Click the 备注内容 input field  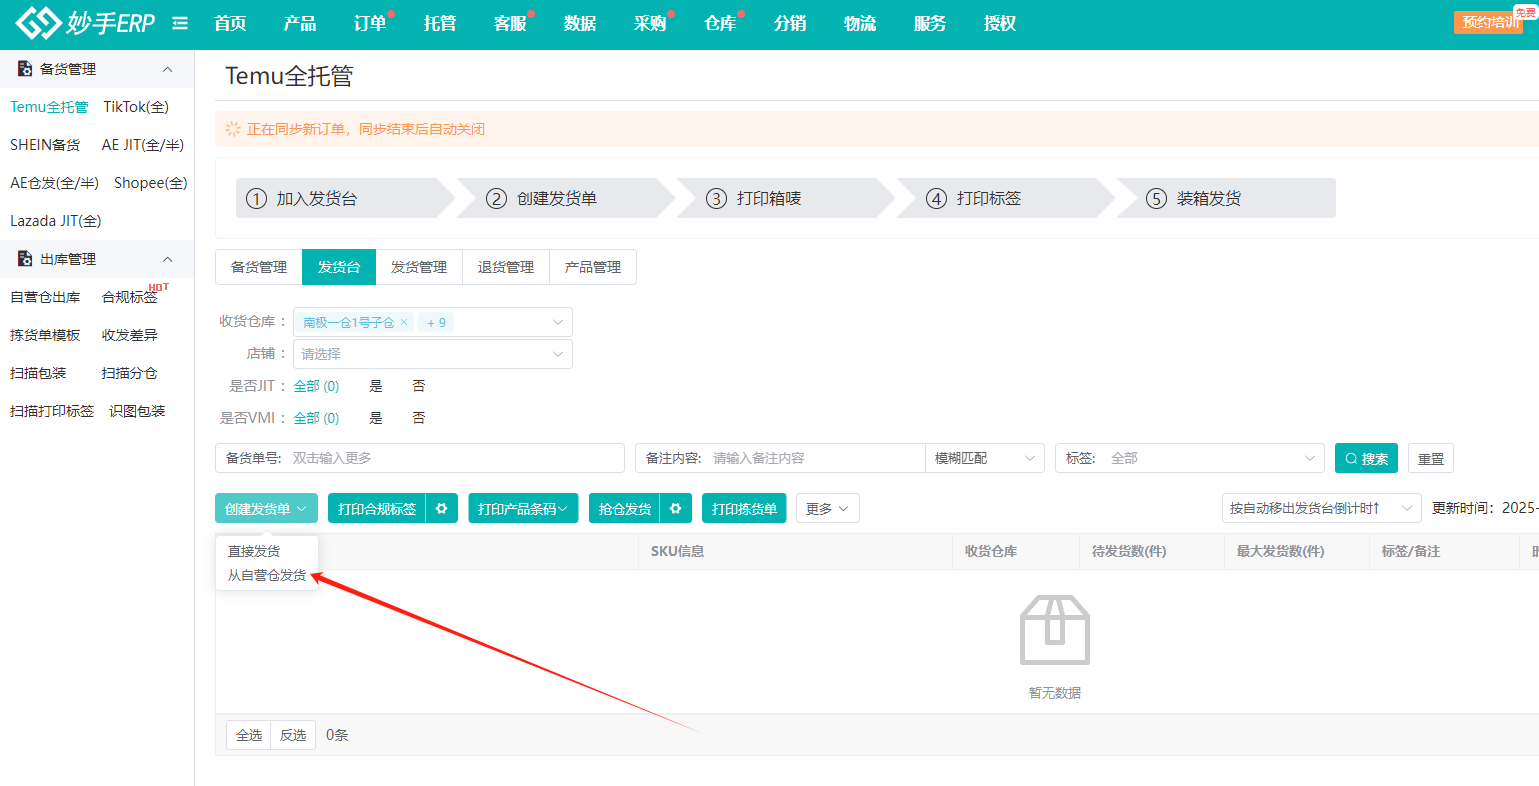[780, 458]
